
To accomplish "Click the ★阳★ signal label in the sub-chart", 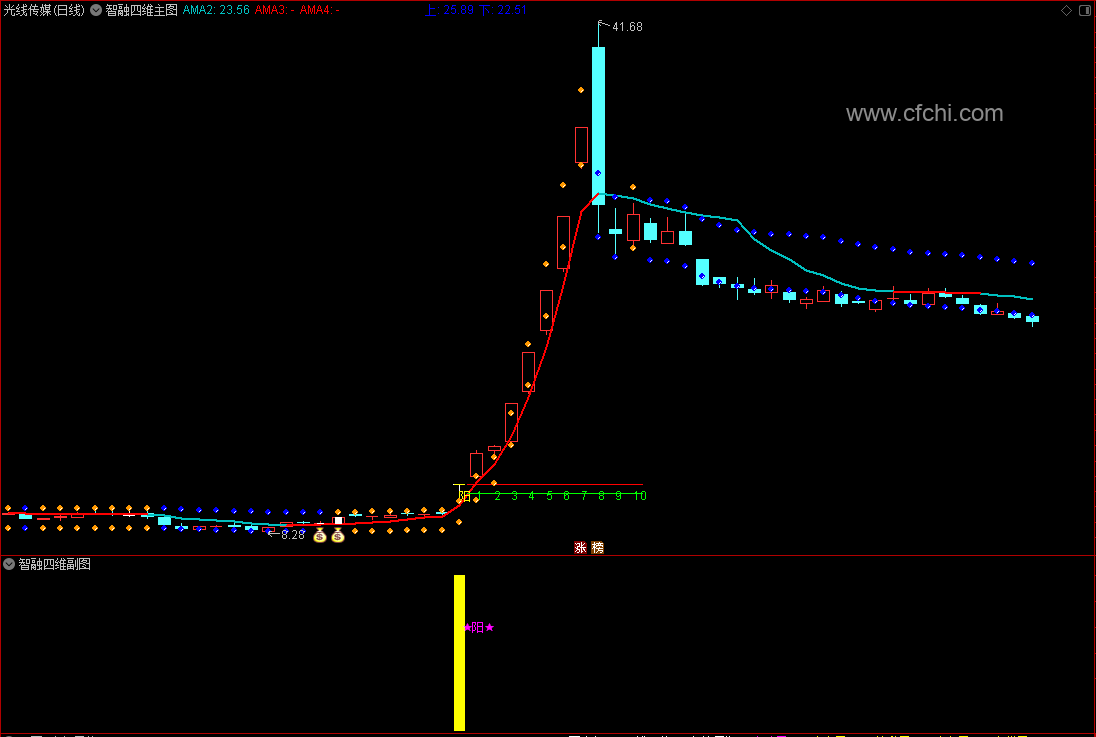I will [479, 627].
